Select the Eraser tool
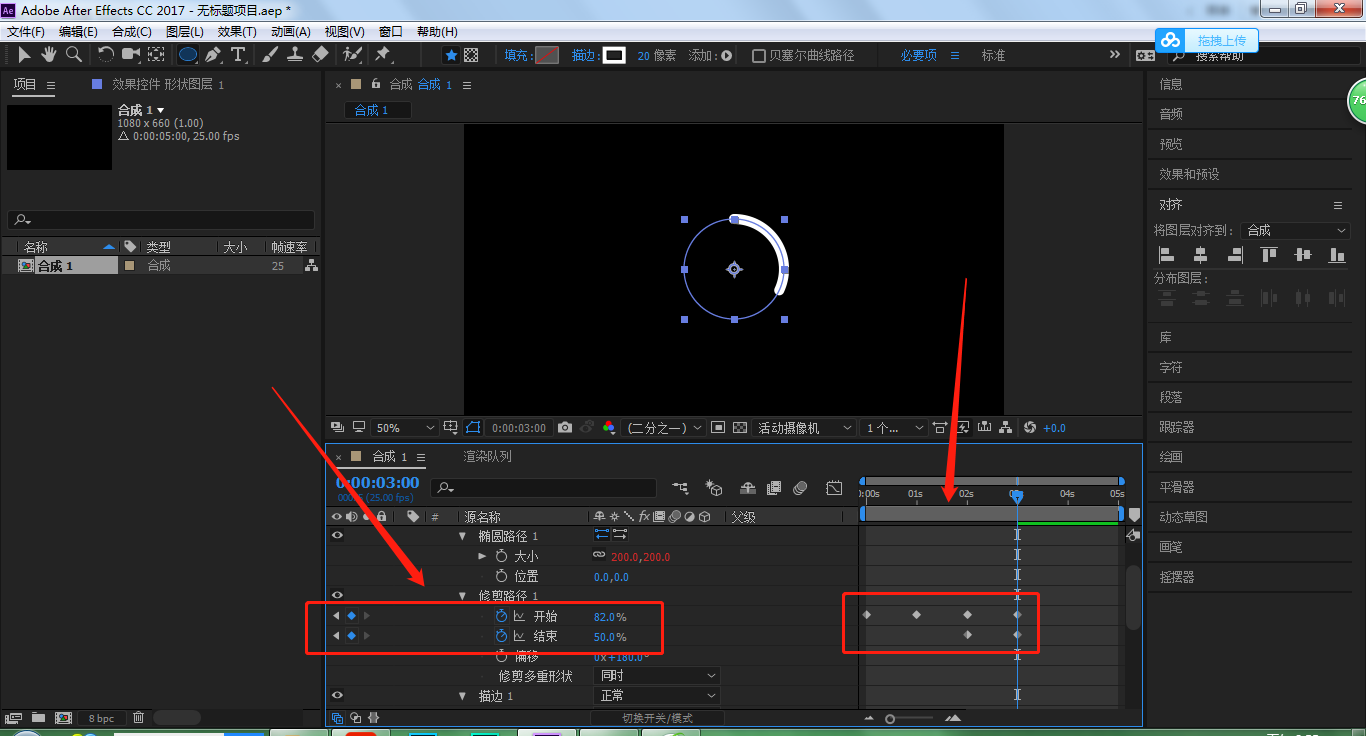1366x736 pixels. pyautogui.click(x=320, y=55)
